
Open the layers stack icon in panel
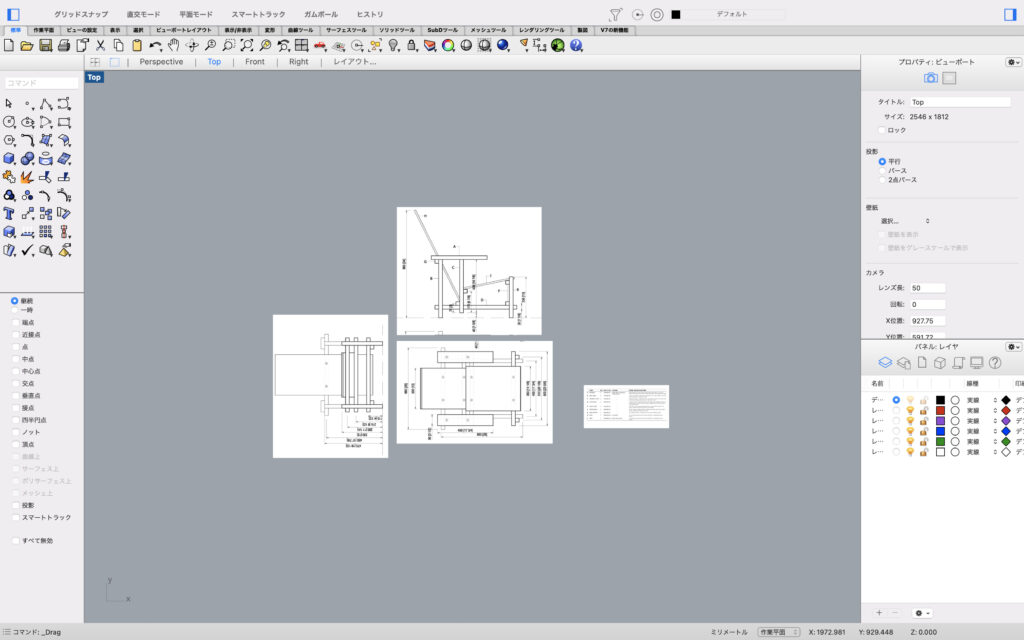point(885,362)
